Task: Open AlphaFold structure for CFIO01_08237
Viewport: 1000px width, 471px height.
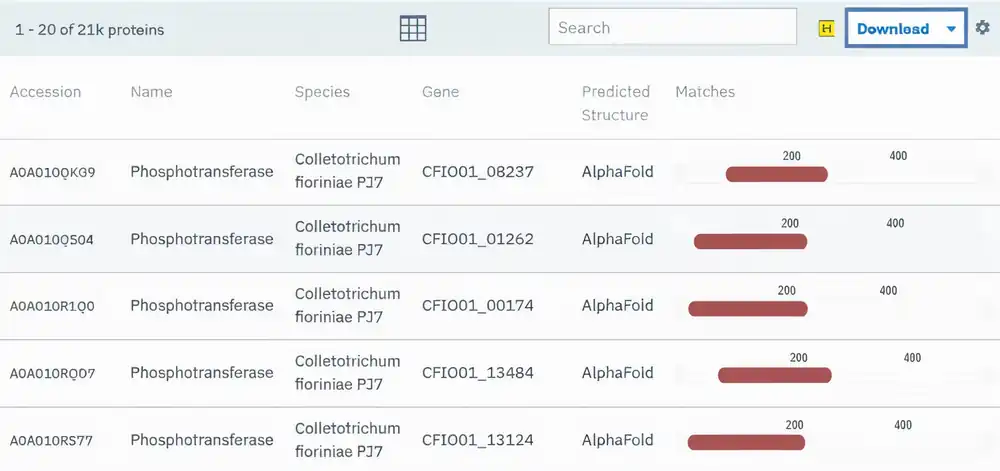Action: click(617, 172)
